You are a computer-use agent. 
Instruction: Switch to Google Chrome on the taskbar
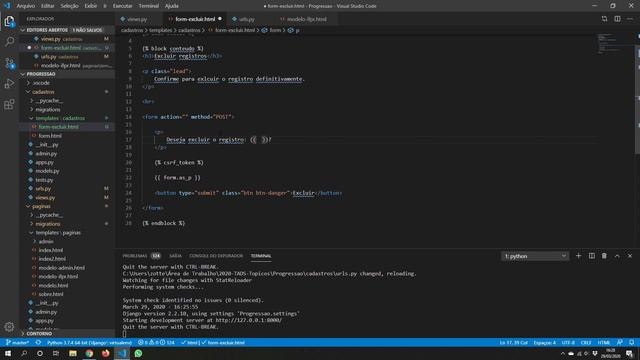(89, 353)
